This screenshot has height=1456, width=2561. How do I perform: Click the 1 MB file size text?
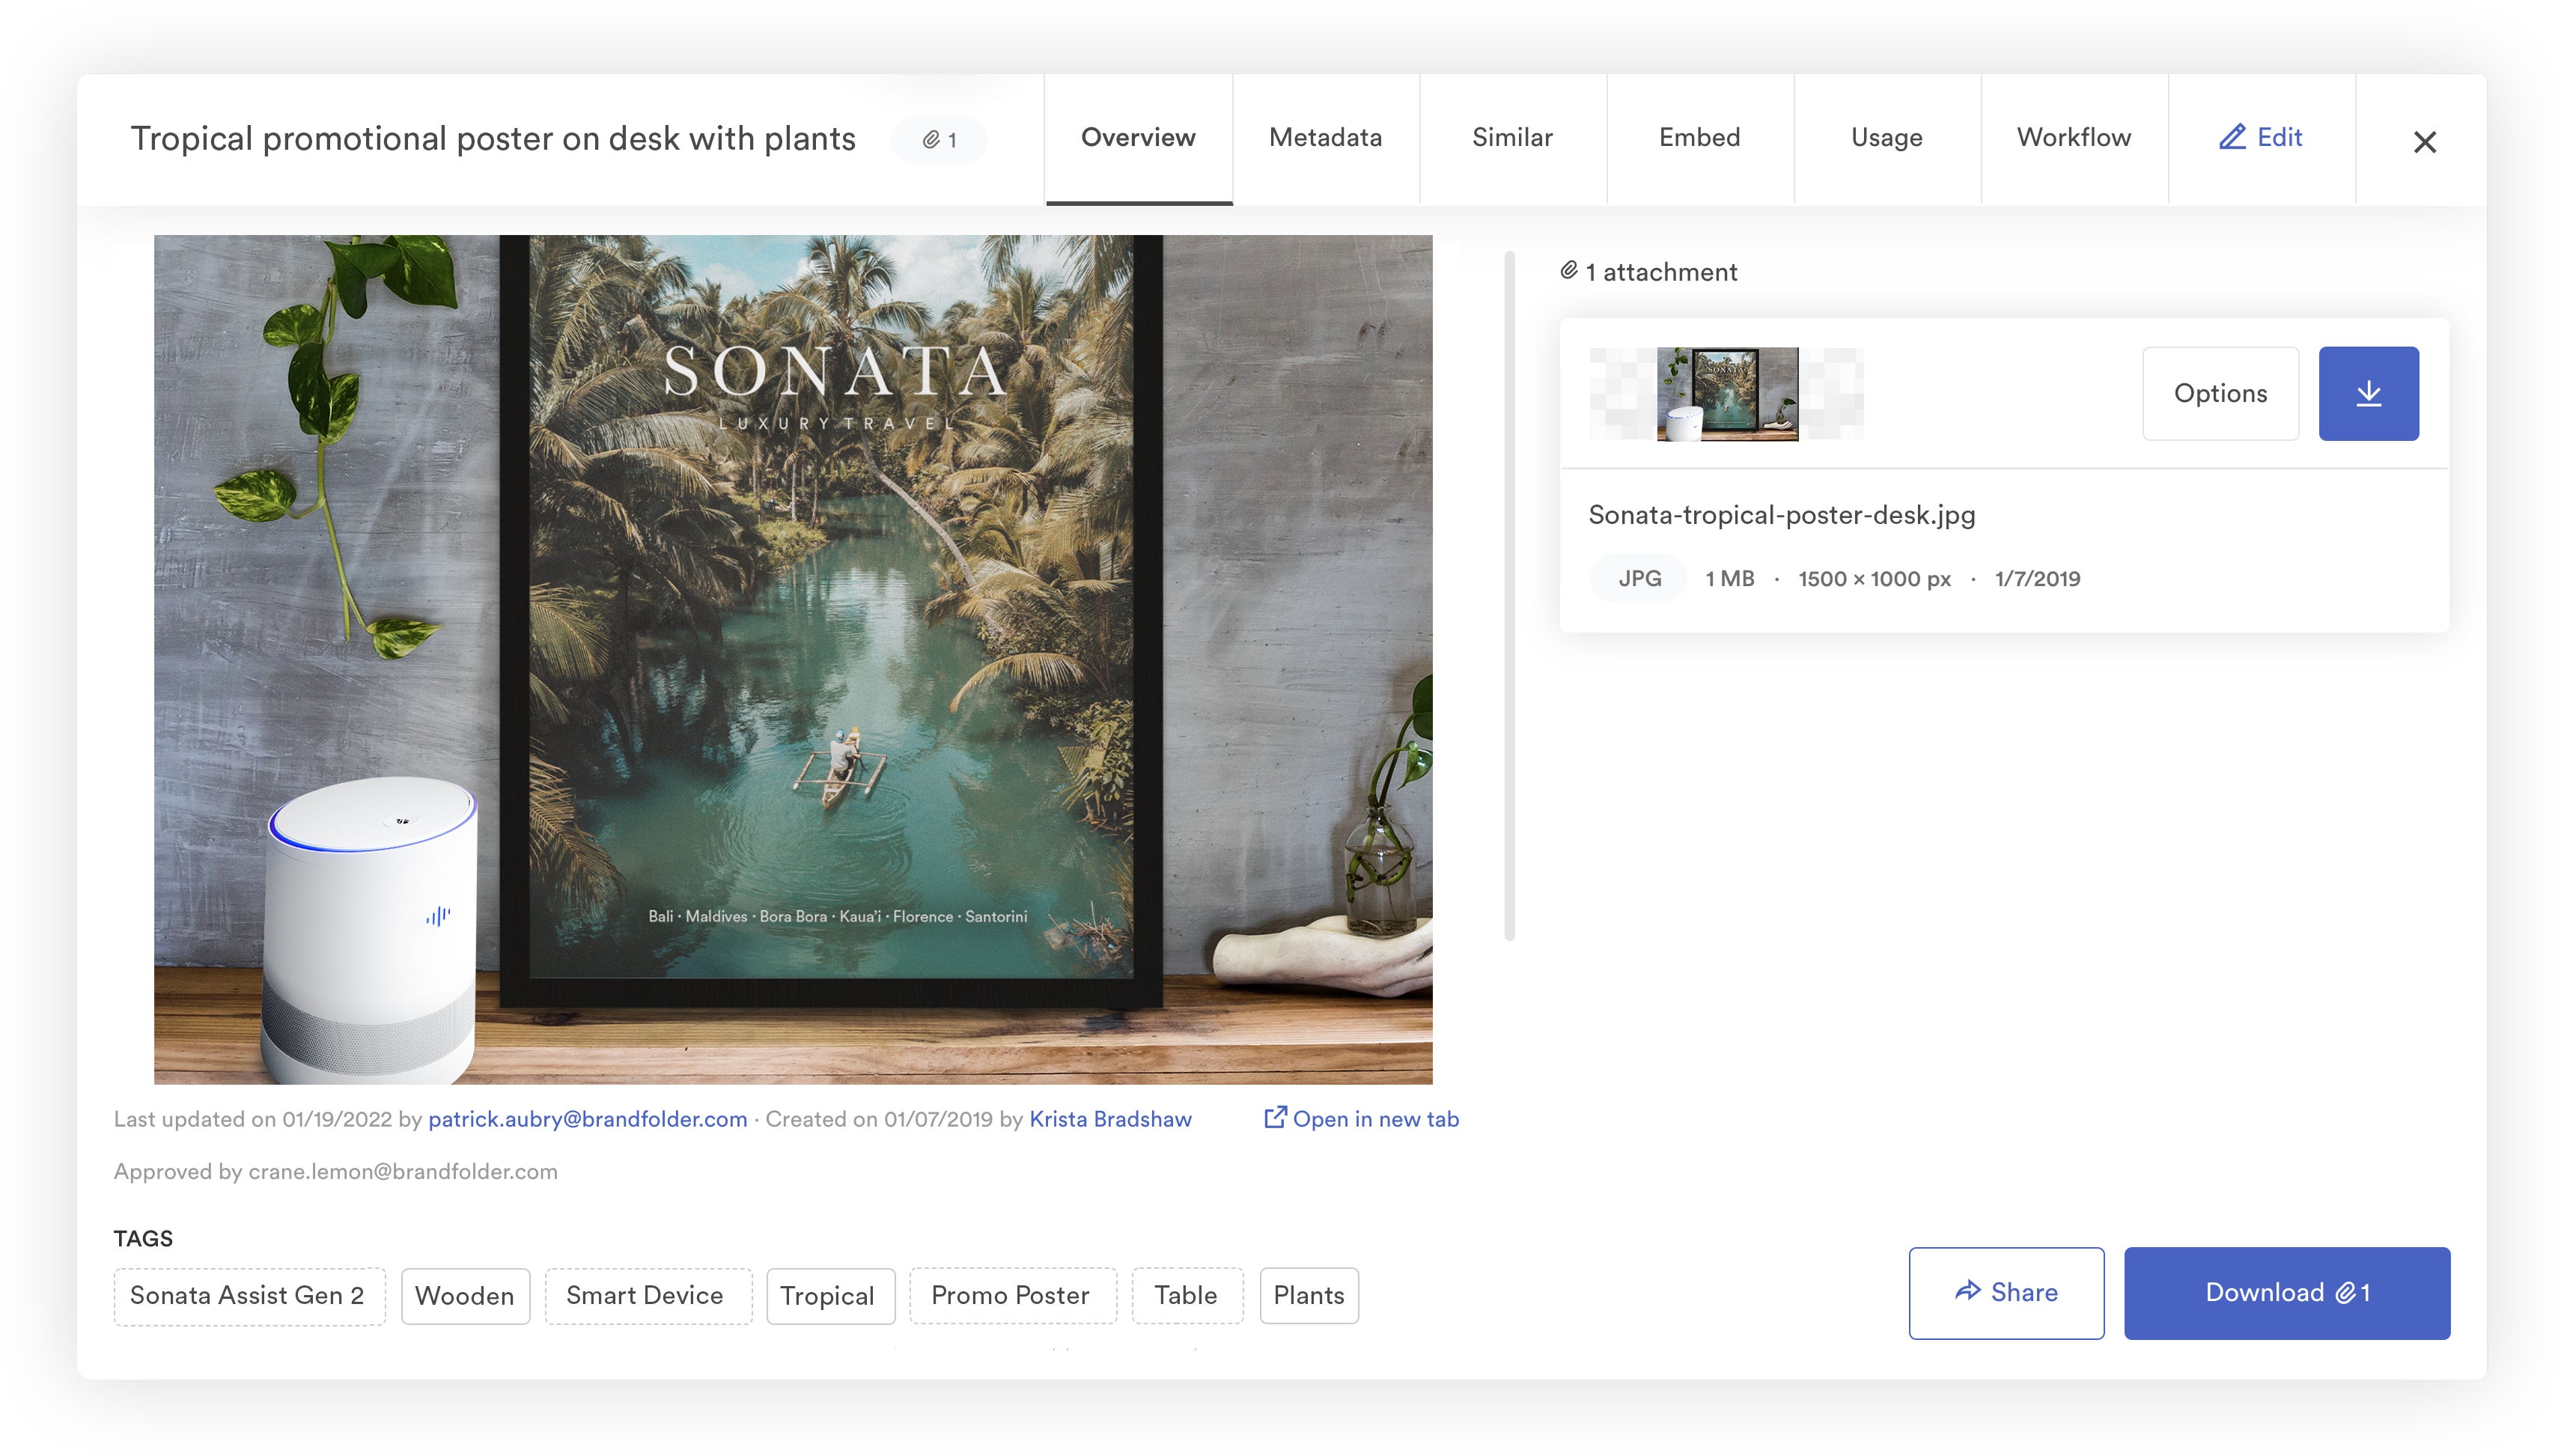click(1729, 578)
